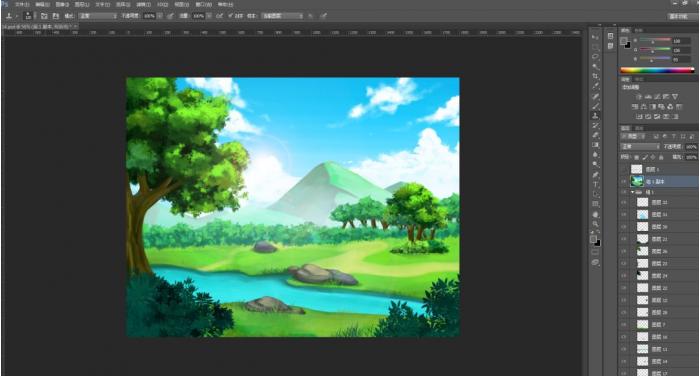Open the brush mode dropdown in options bar
The width and height of the screenshot is (700, 376).
tap(98, 16)
